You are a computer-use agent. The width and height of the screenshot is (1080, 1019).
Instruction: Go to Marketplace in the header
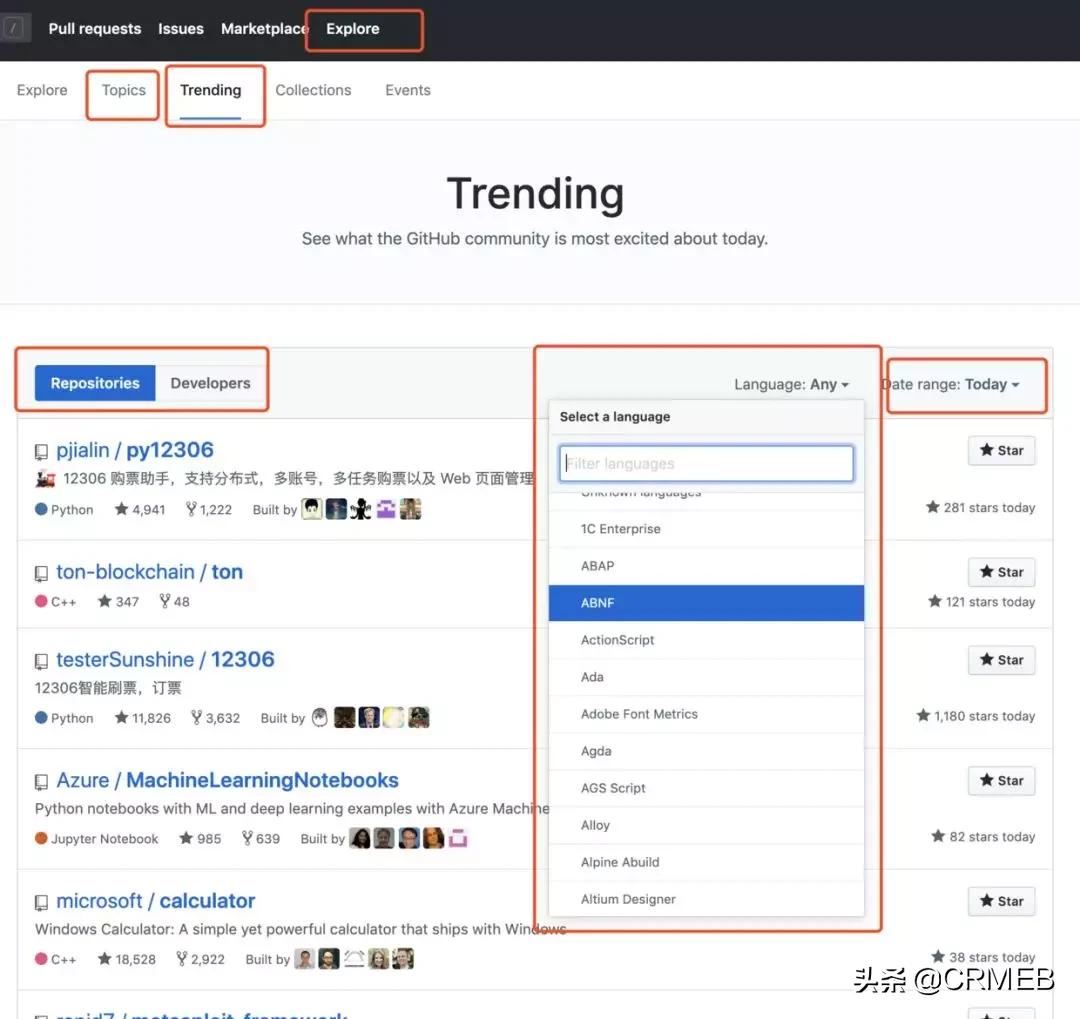click(264, 29)
